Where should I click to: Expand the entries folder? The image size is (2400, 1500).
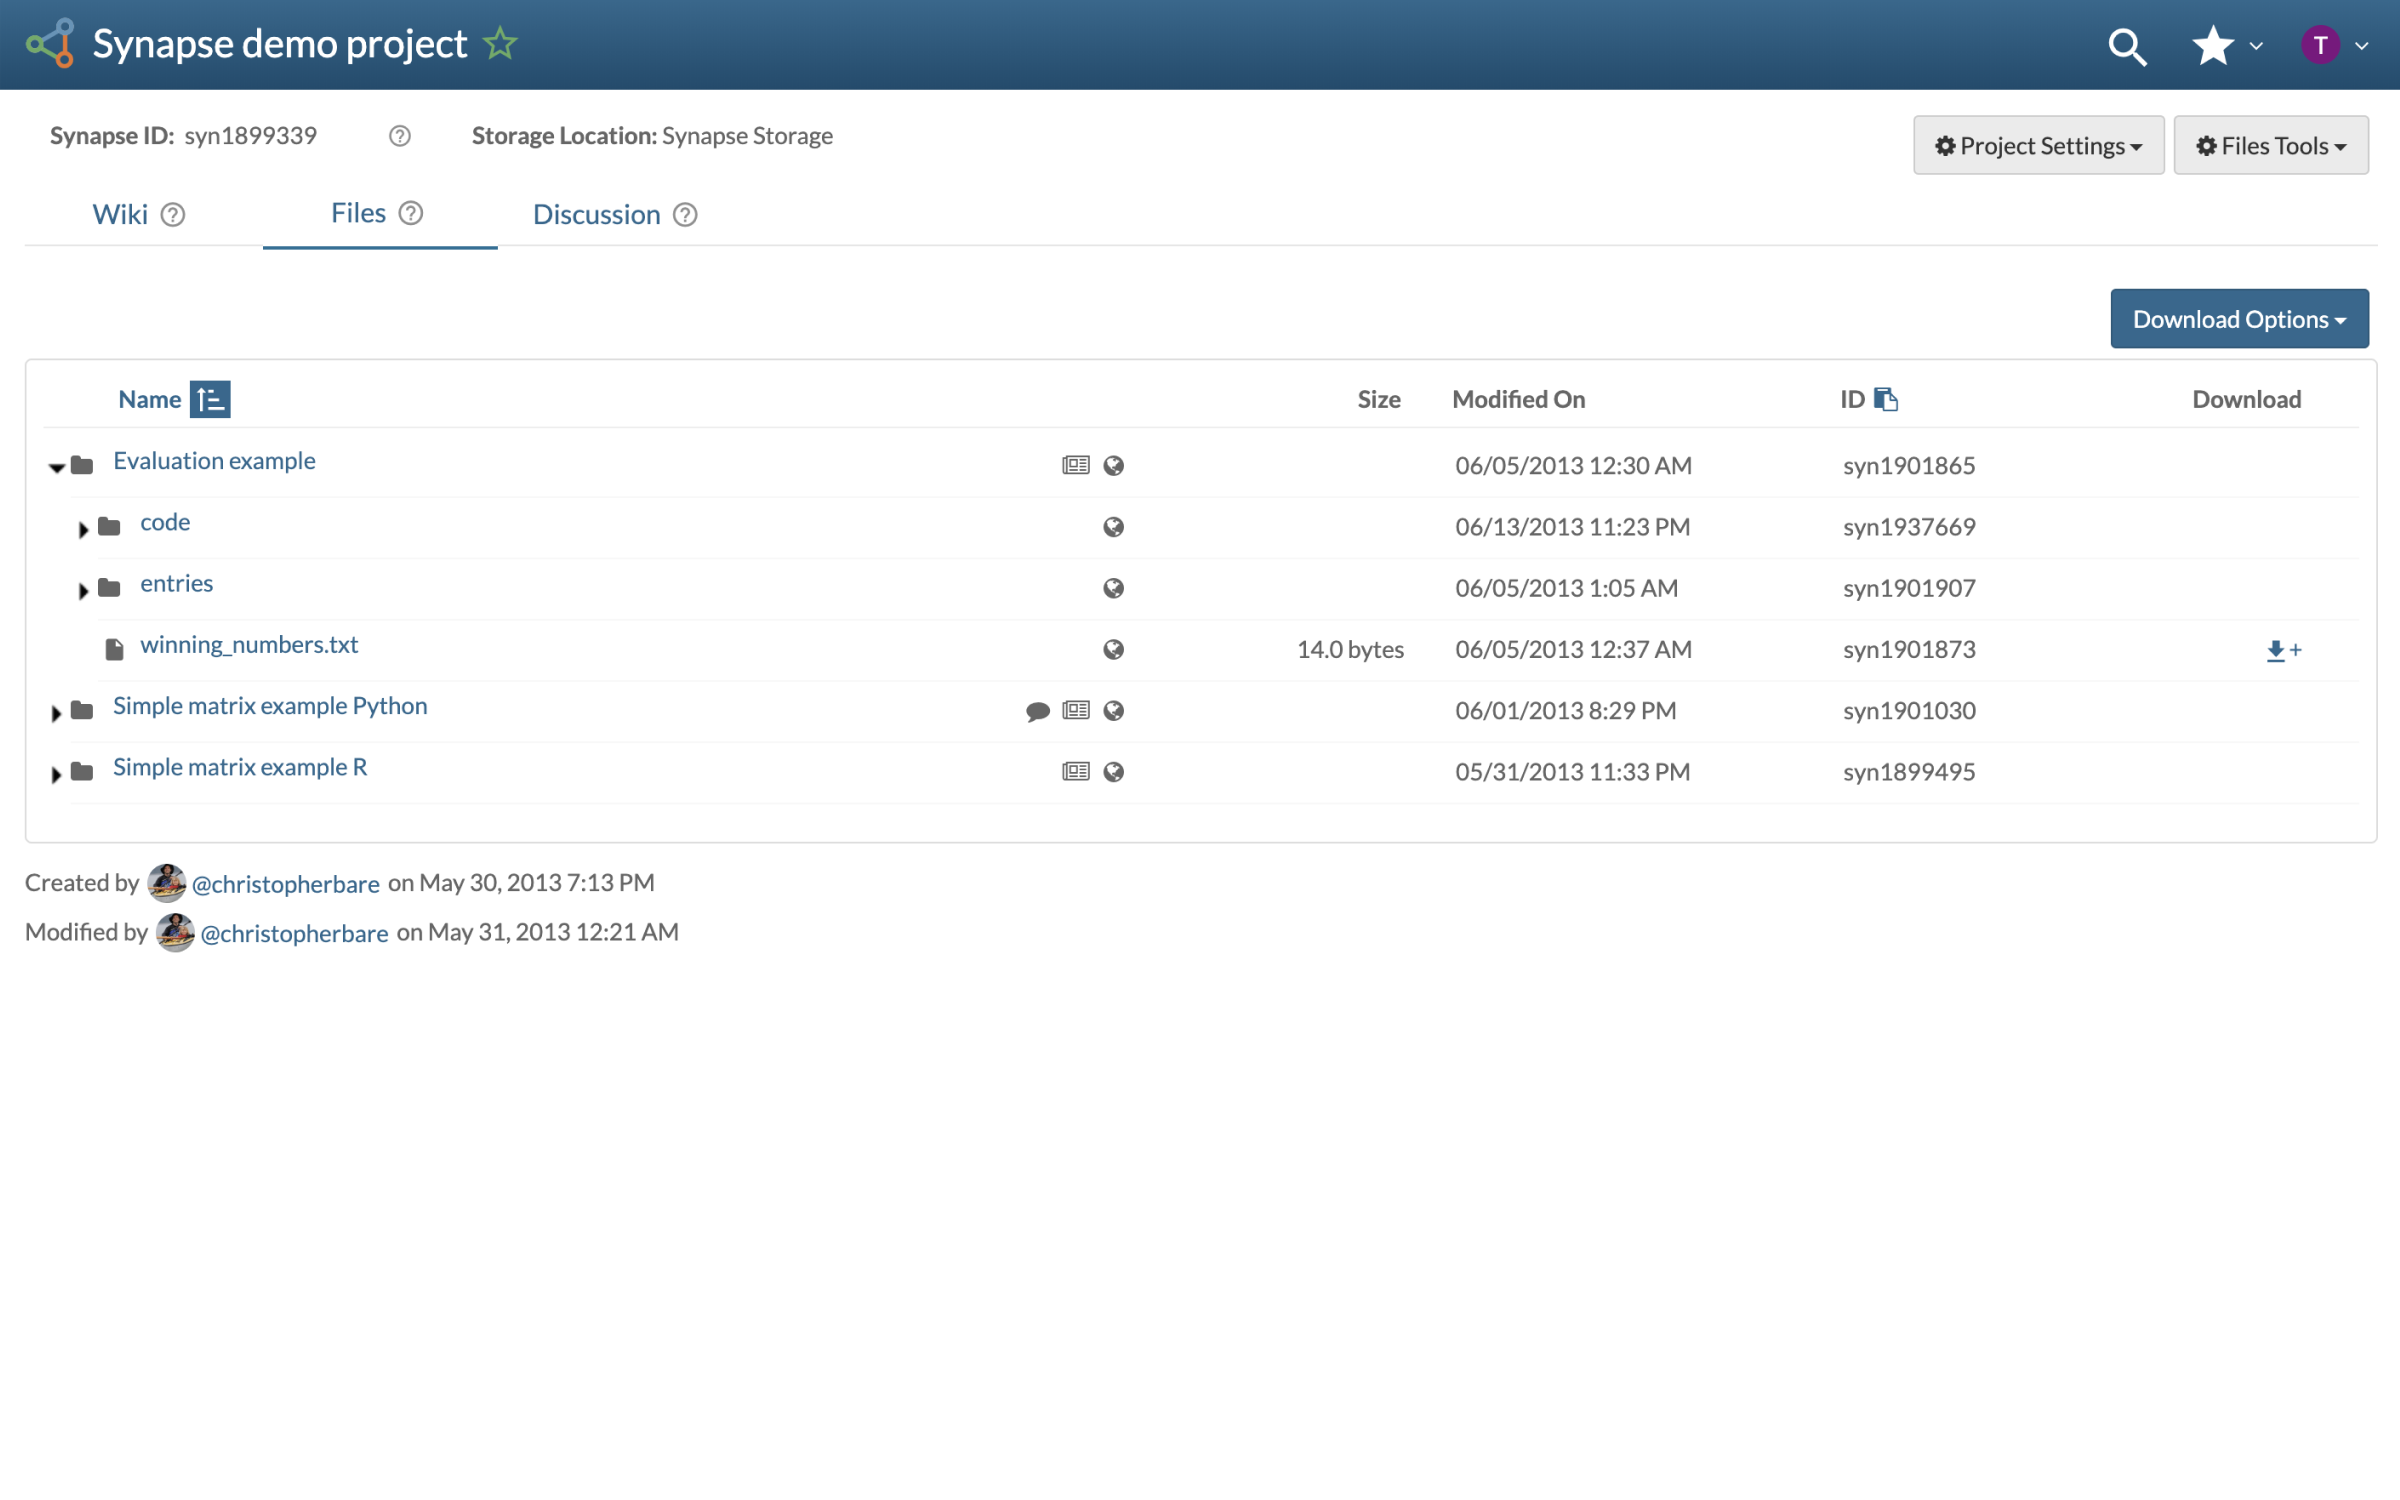tap(83, 590)
